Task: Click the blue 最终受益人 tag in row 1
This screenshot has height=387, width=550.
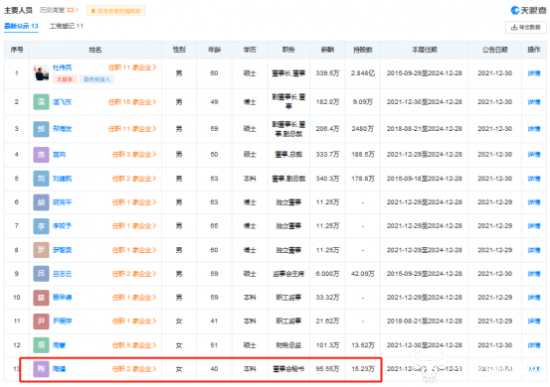Action: point(97,79)
